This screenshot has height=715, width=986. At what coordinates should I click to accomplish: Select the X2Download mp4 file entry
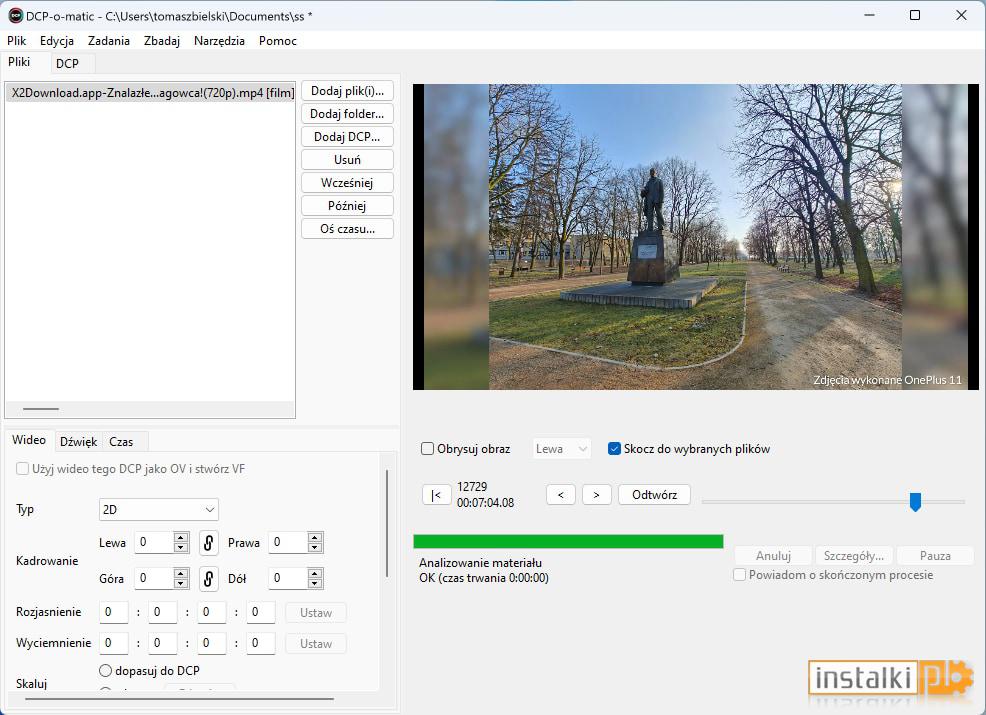[x=150, y=93]
